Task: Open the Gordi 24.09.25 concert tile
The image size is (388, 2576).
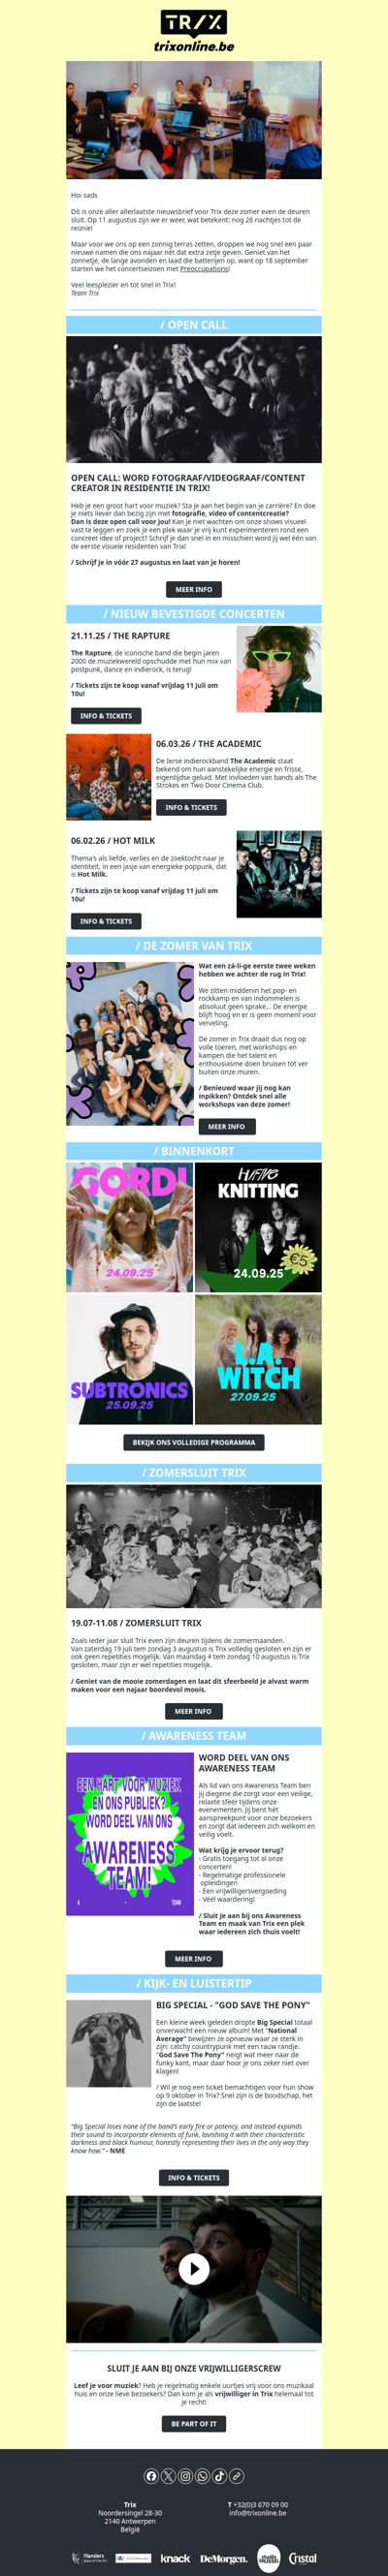Action: pyautogui.click(x=130, y=1227)
